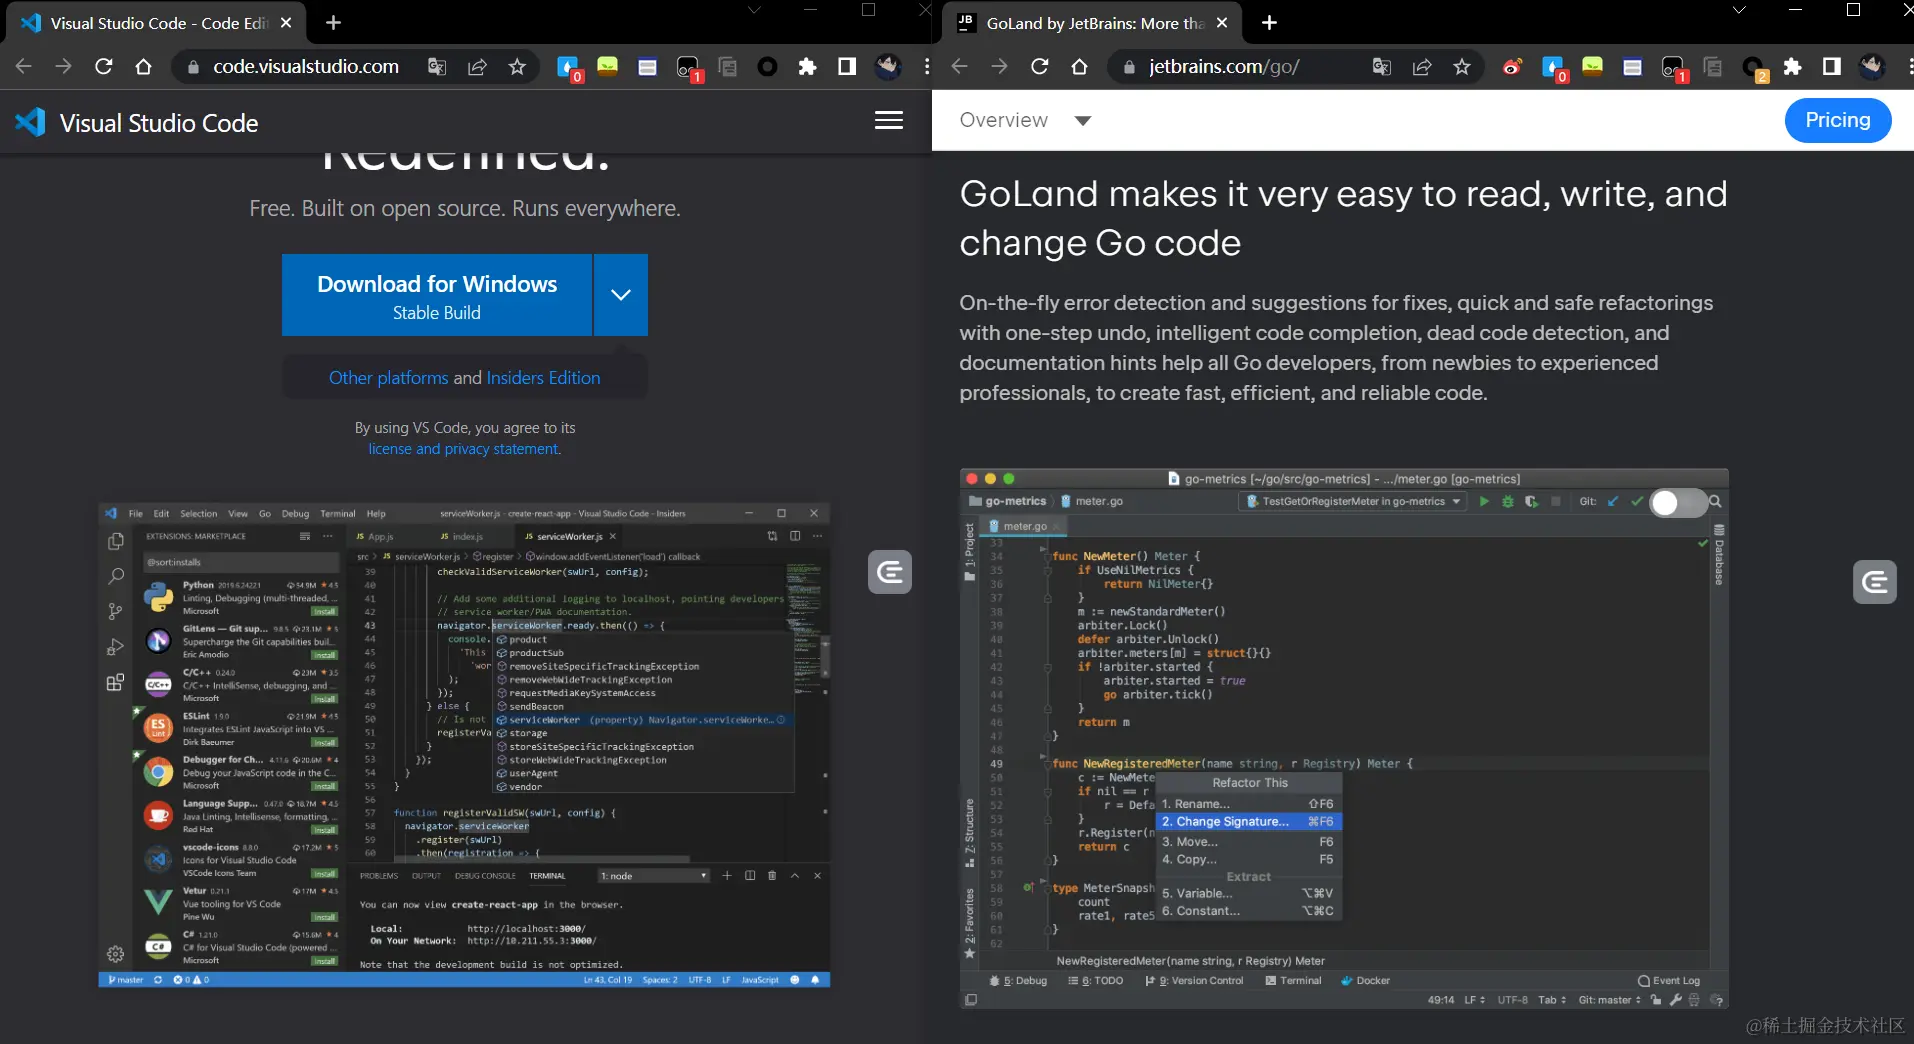Bookmark the jetbrains.com page with the star
The image size is (1914, 1044).
pos(1462,67)
